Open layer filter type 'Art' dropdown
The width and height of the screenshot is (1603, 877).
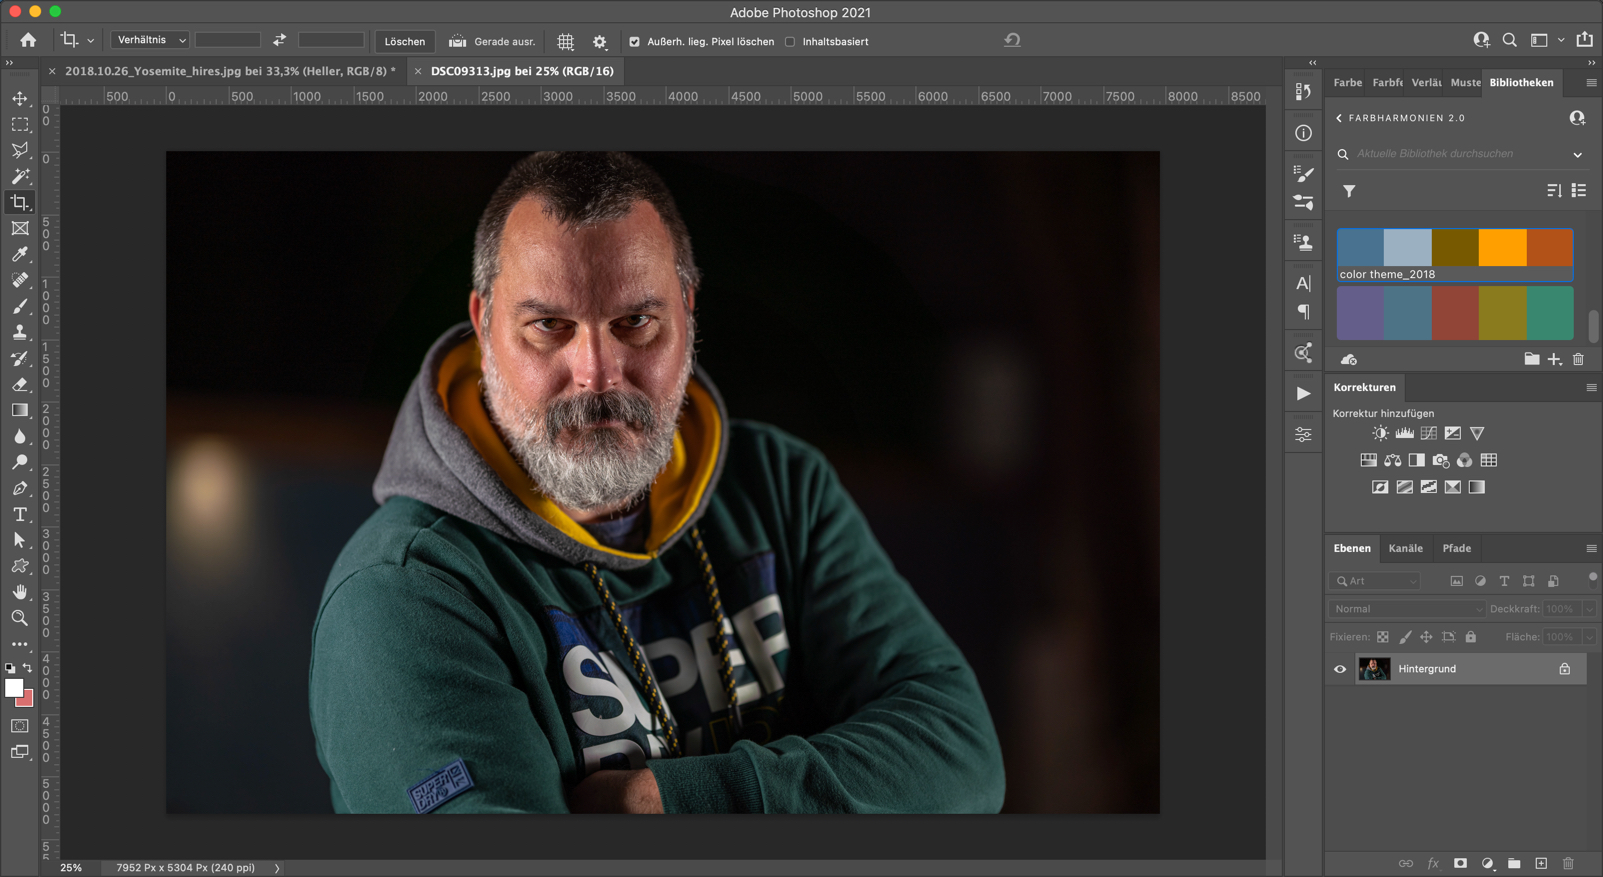1376,581
